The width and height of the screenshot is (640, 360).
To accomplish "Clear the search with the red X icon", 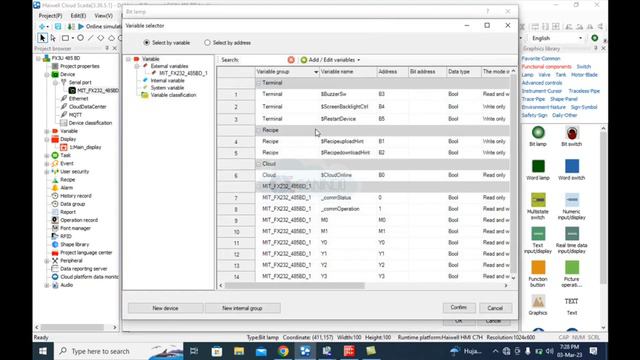I will [x=291, y=60].
